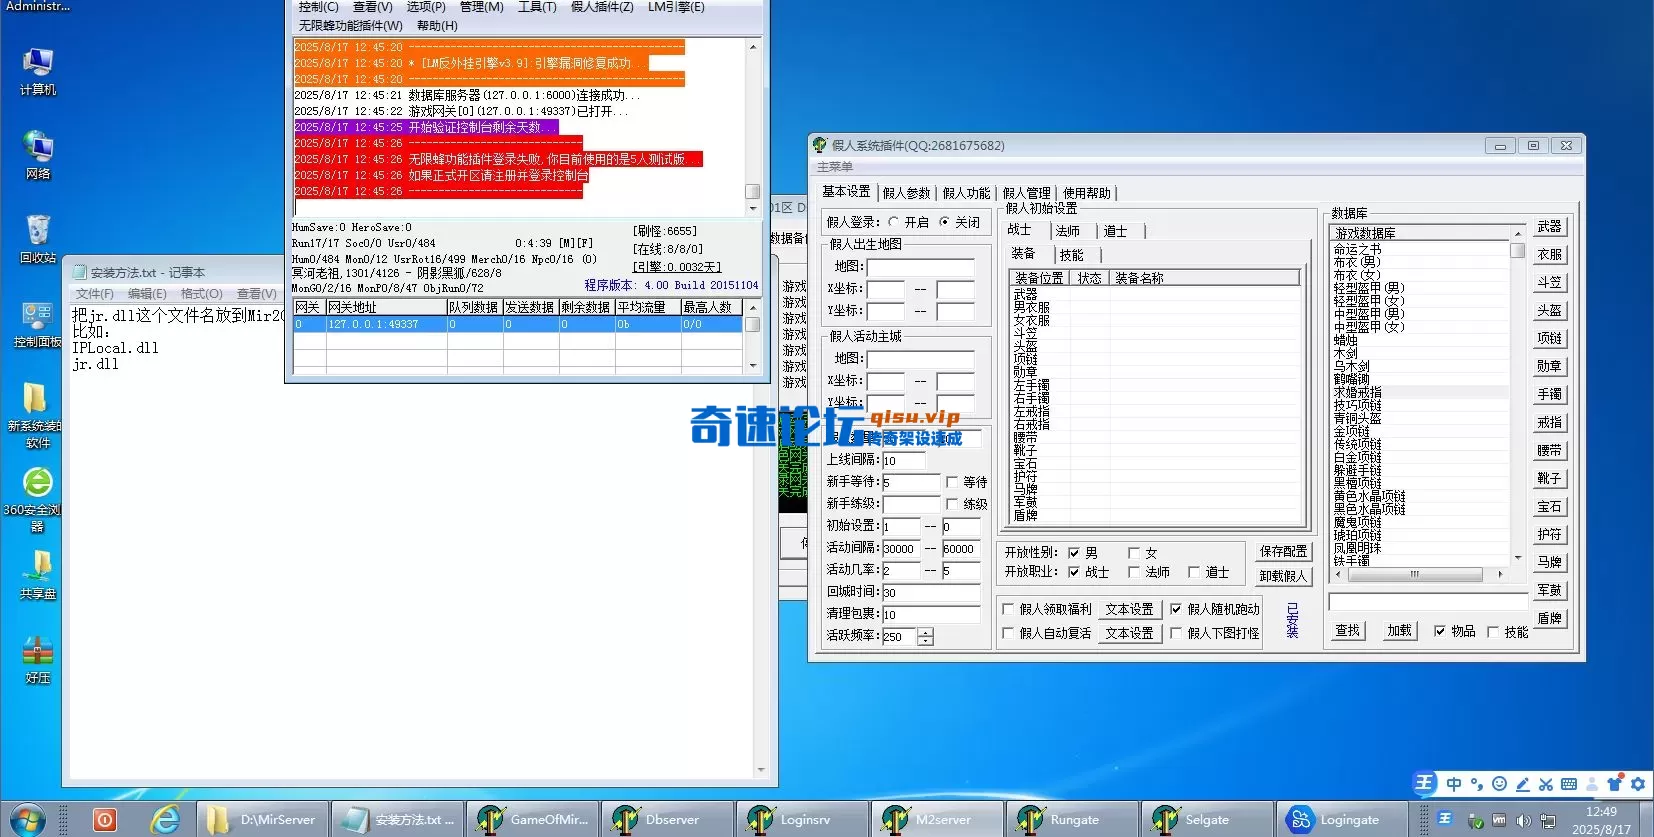This screenshot has width=1654, height=837.
Task: Open the 共享盘 desktop icon
Action: click(37, 575)
